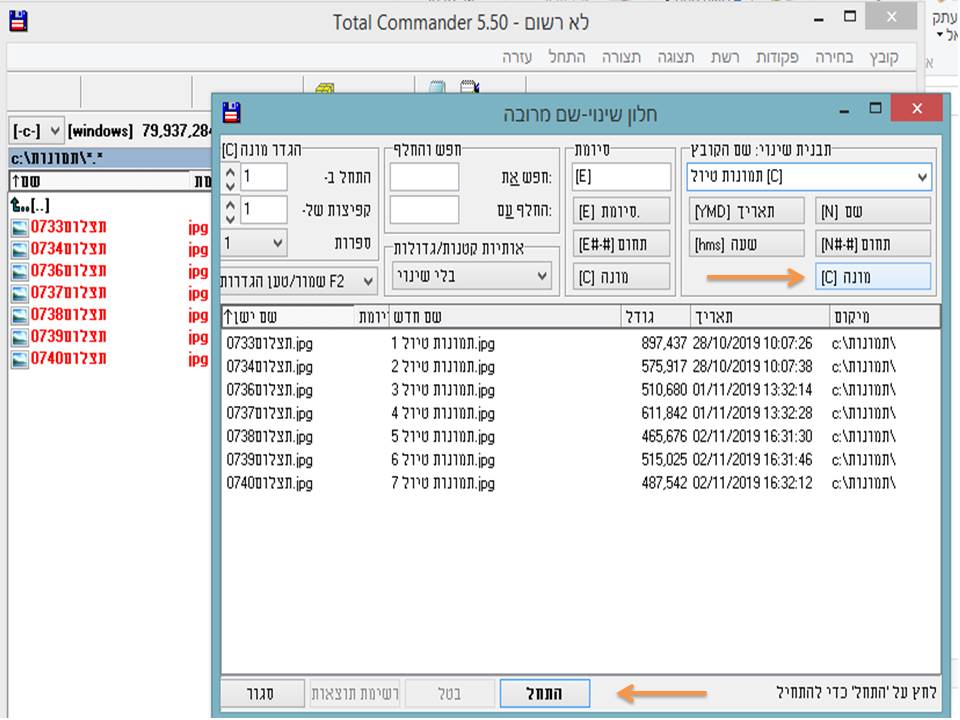Image resolution: width=960 pixels, height=720 pixels.
Task: Open the בחירה menu
Action: [x=834, y=57]
